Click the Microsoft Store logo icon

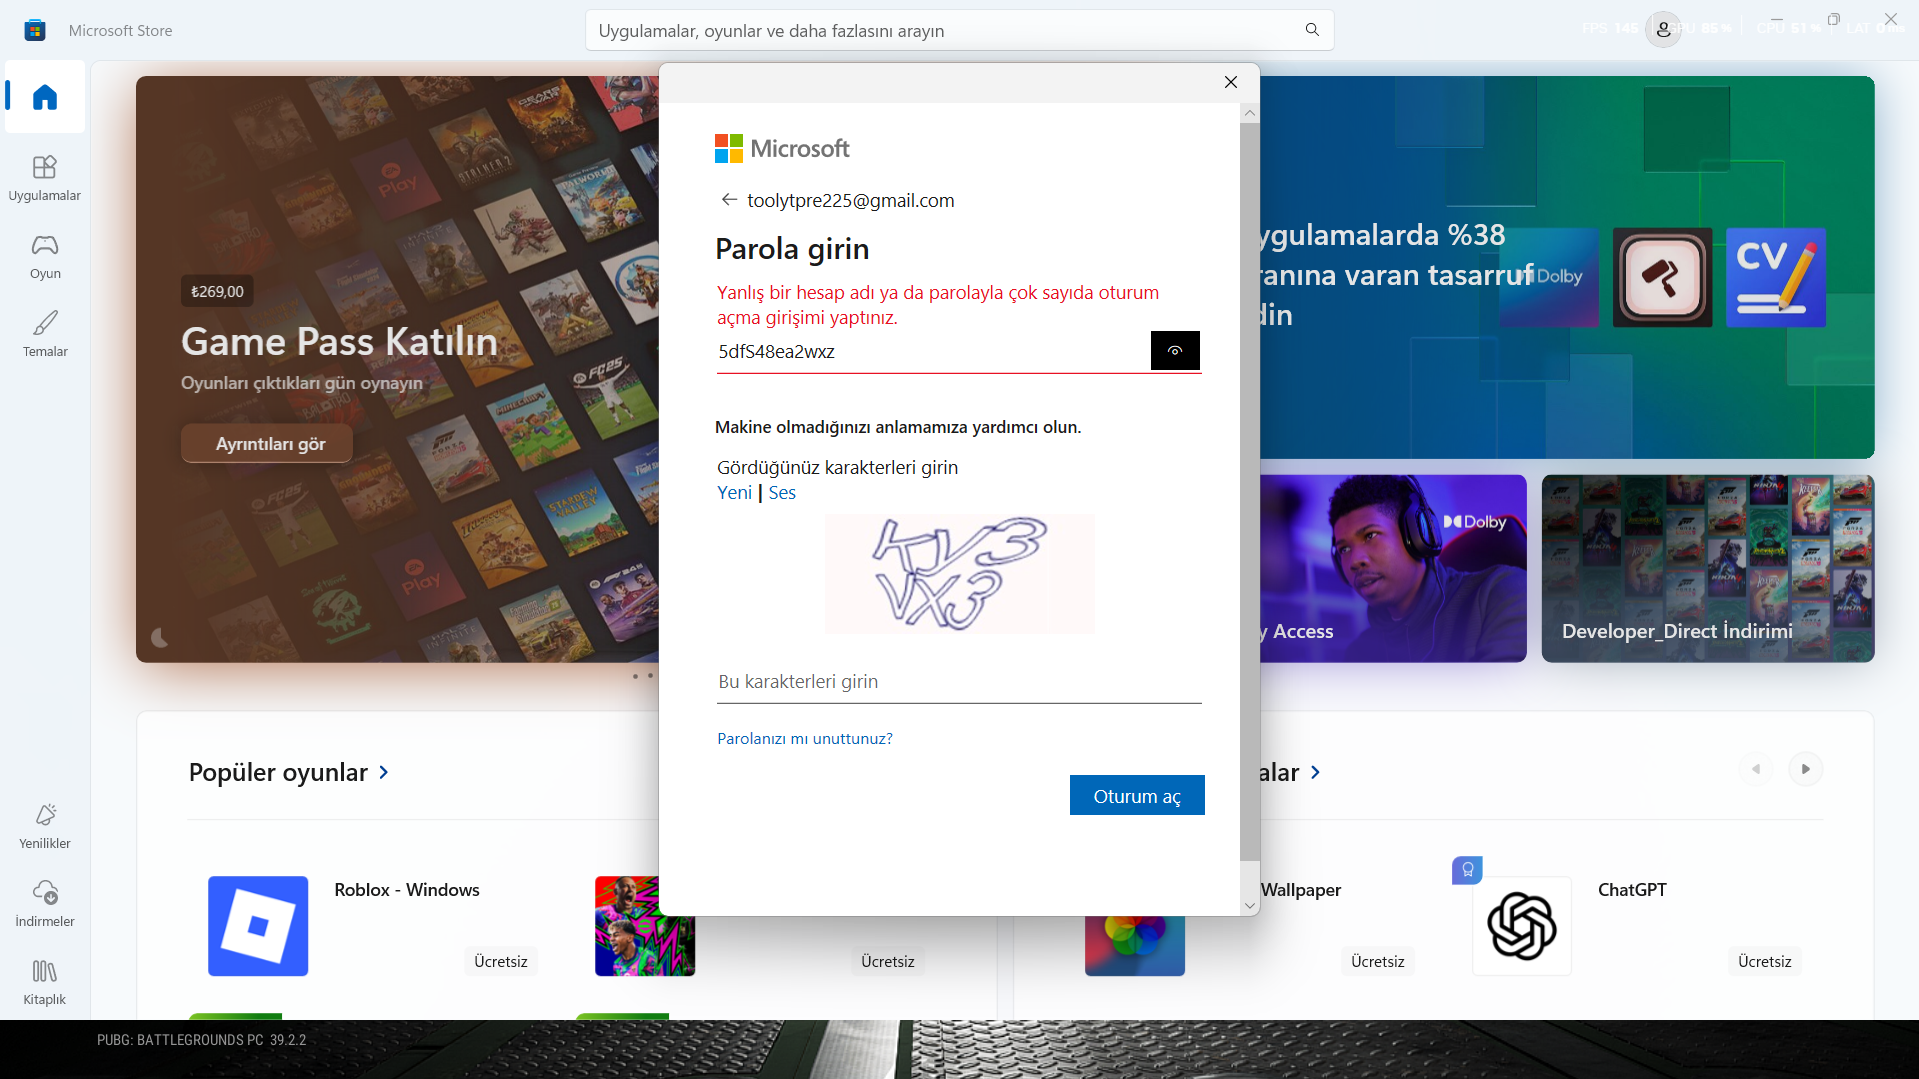pyautogui.click(x=35, y=30)
